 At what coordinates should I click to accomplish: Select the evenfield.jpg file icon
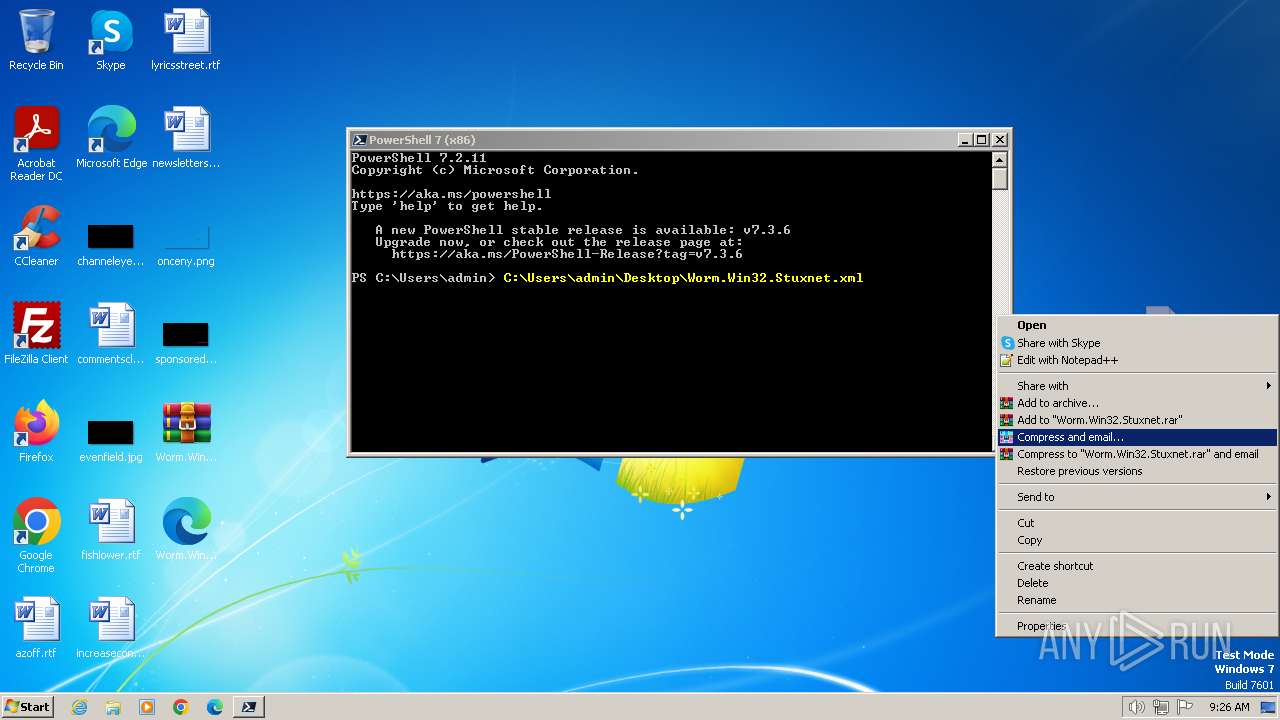tap(110, 440)
